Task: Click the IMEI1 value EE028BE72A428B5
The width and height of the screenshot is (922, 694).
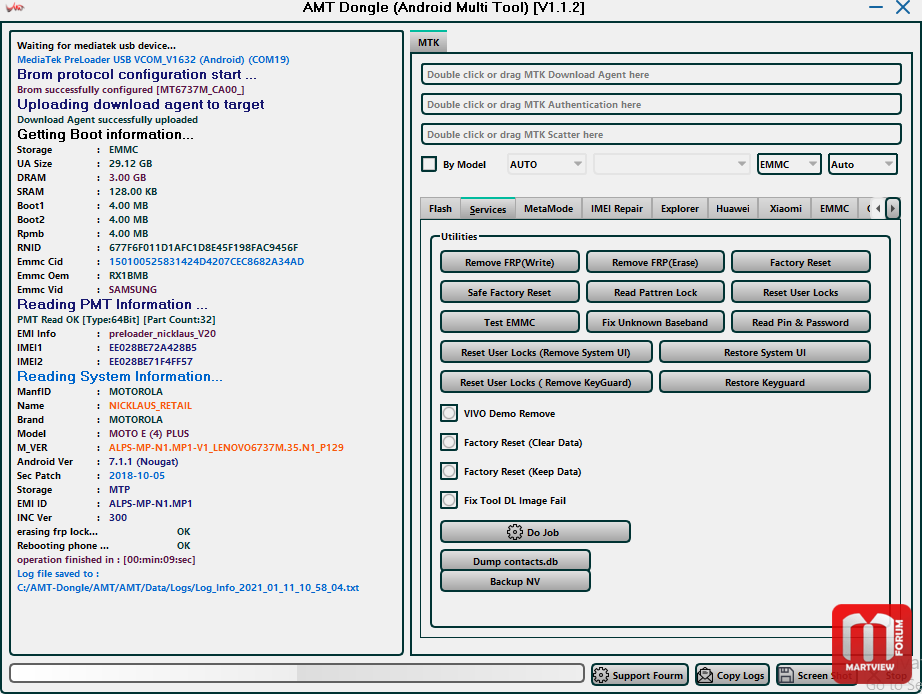Action: 153,348
